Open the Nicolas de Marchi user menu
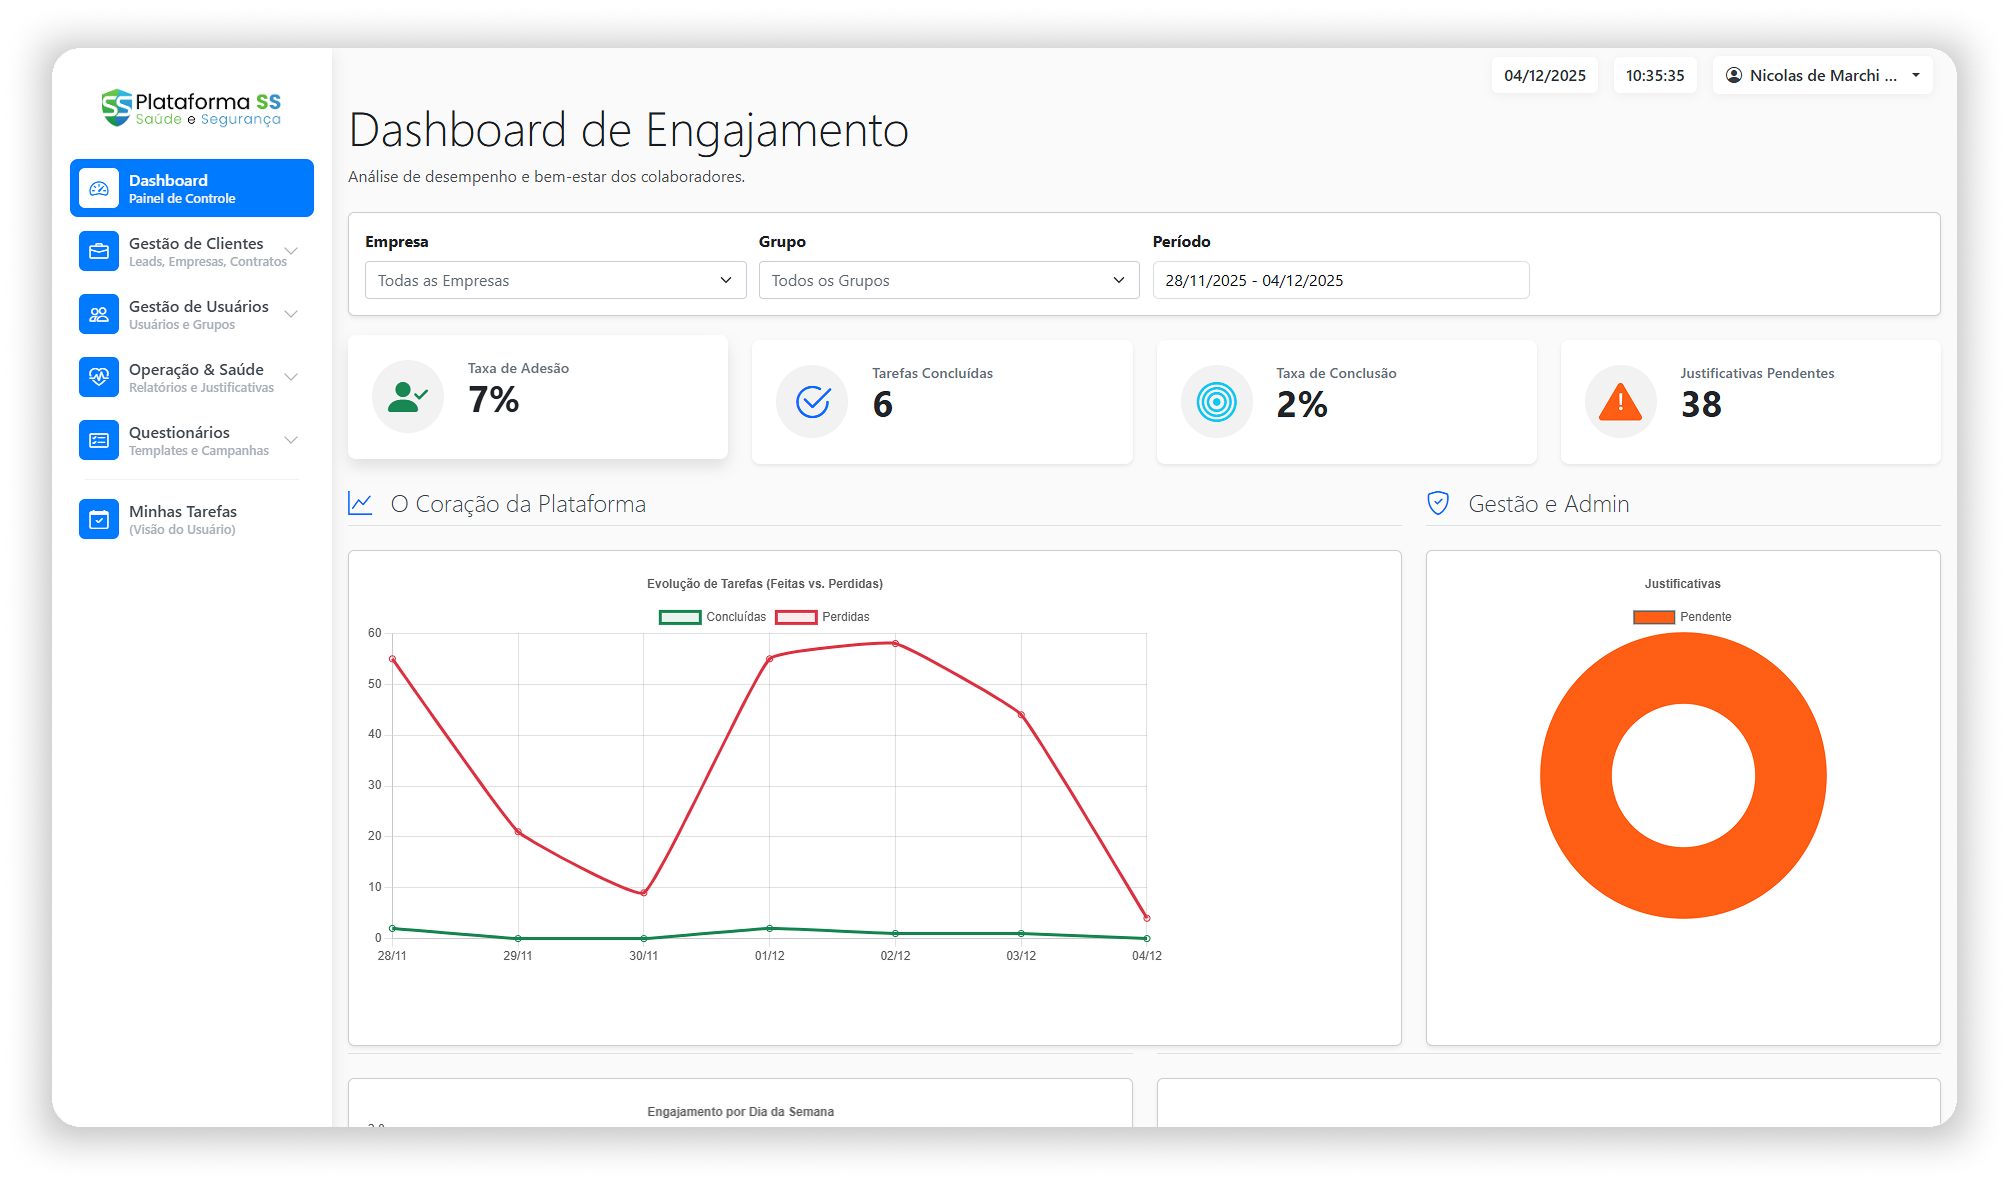This screenshot has width=2009, height=1183. pos(1822,76)
